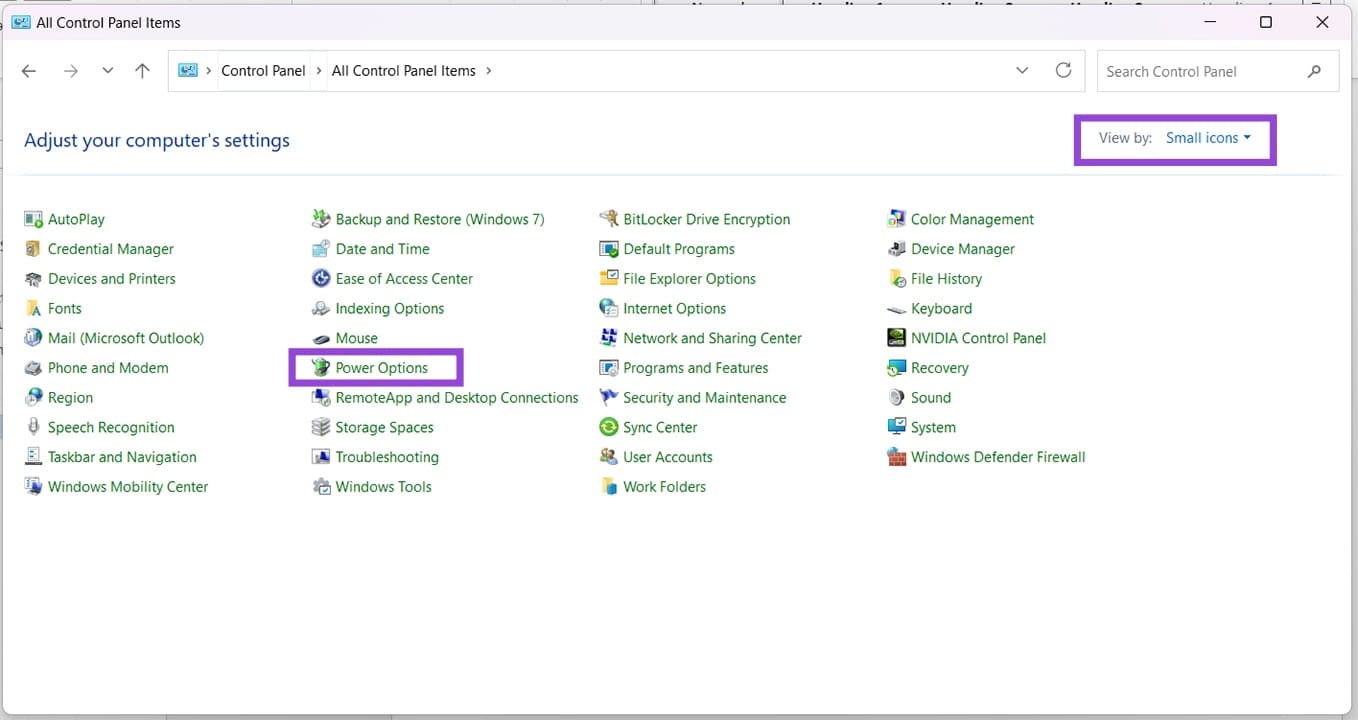Viewport: 1358px width, 720px height.
Task: Open Troubleshooting
Action: [x=387, y=456]
